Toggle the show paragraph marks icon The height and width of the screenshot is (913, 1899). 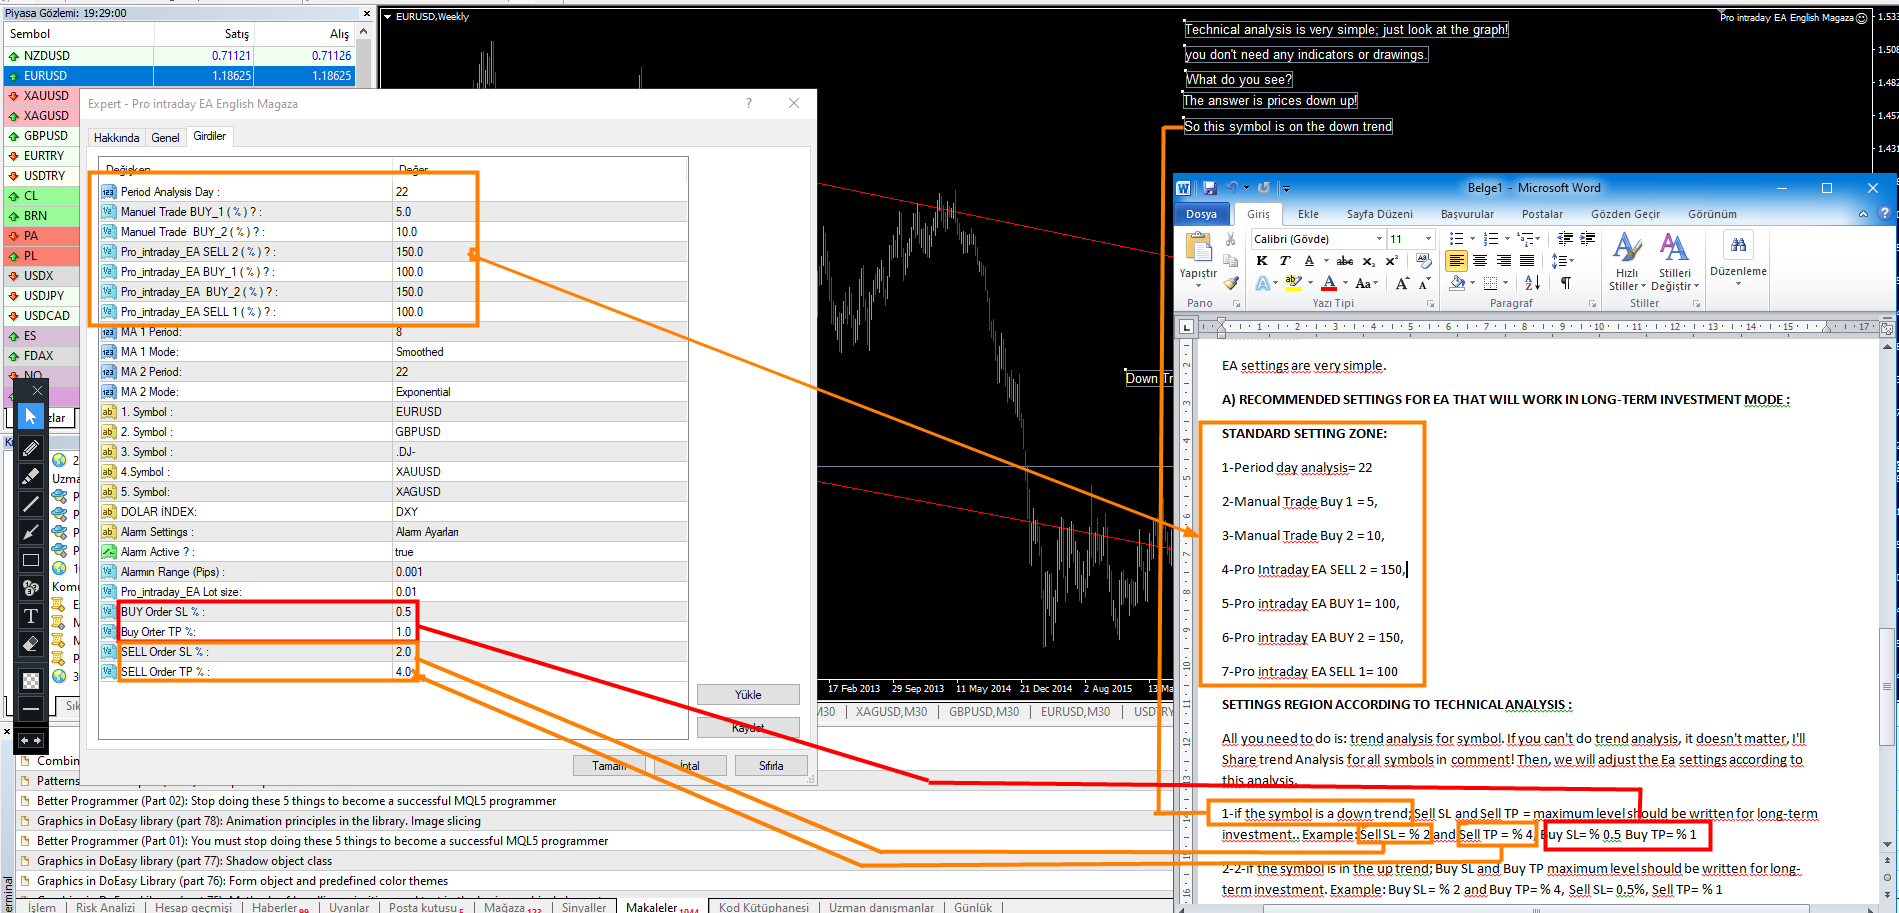(1566, 284)
